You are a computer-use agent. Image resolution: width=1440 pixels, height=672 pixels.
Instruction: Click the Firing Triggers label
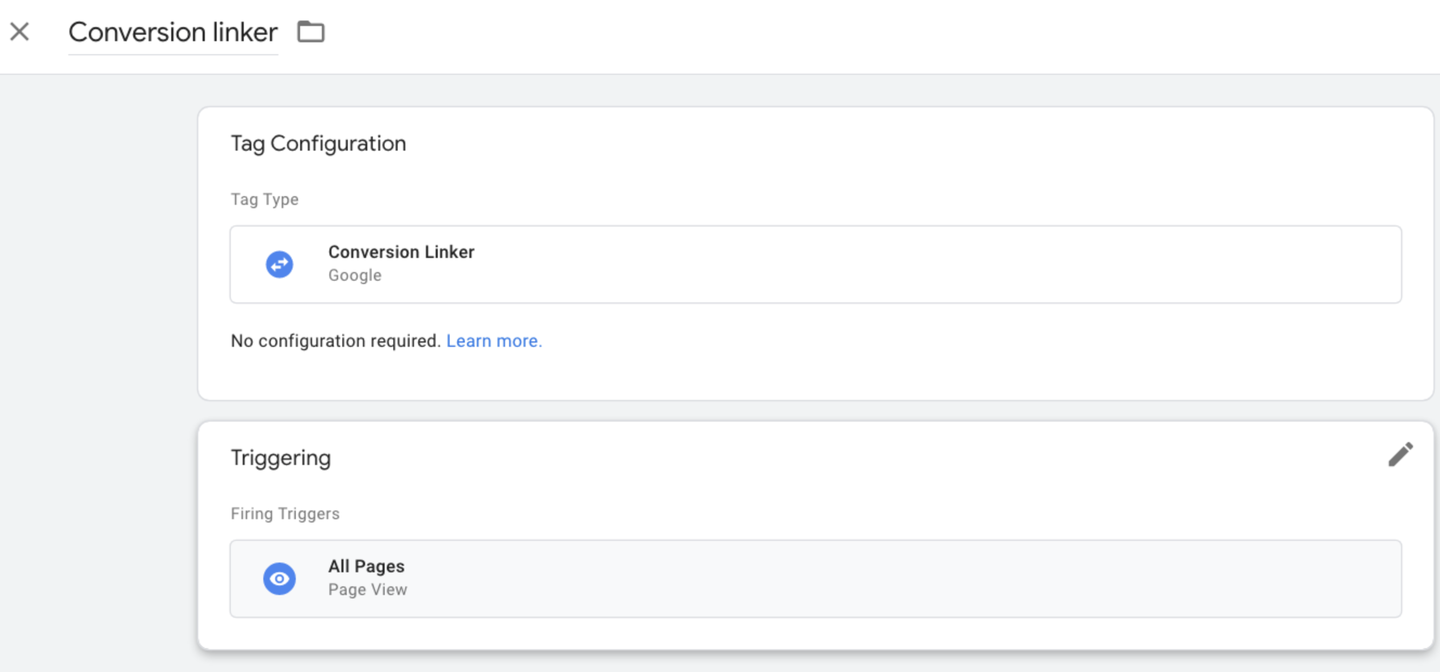click(285, 513)
